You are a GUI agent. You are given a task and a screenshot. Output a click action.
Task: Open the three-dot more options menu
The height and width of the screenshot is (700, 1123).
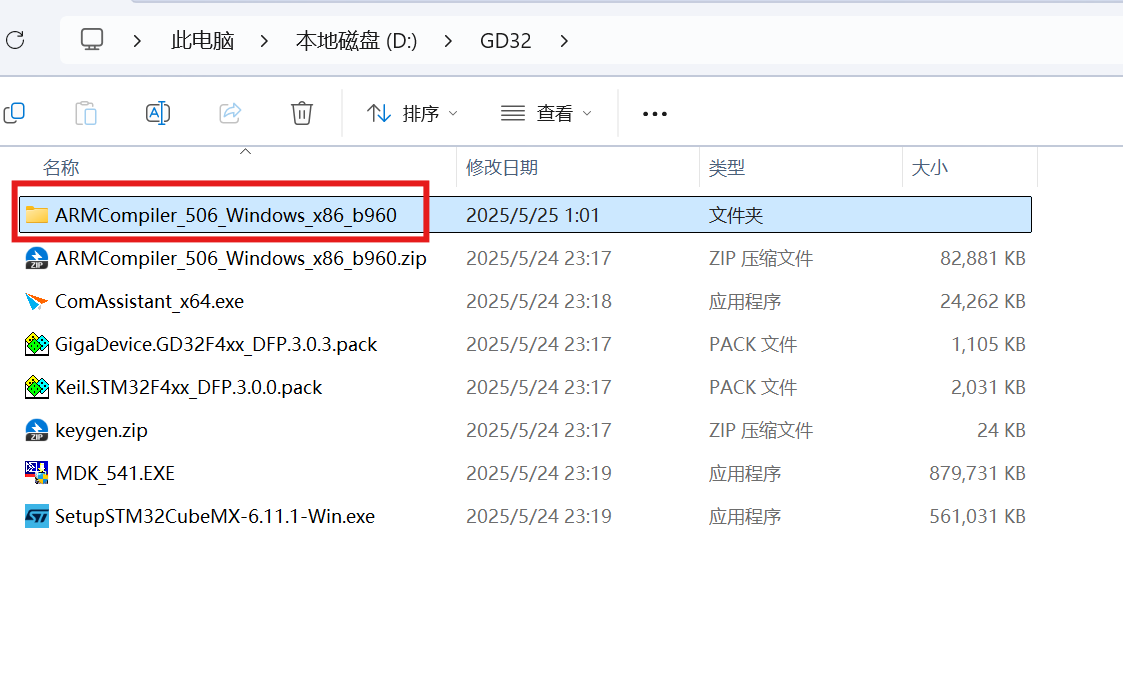click(655, 114)
